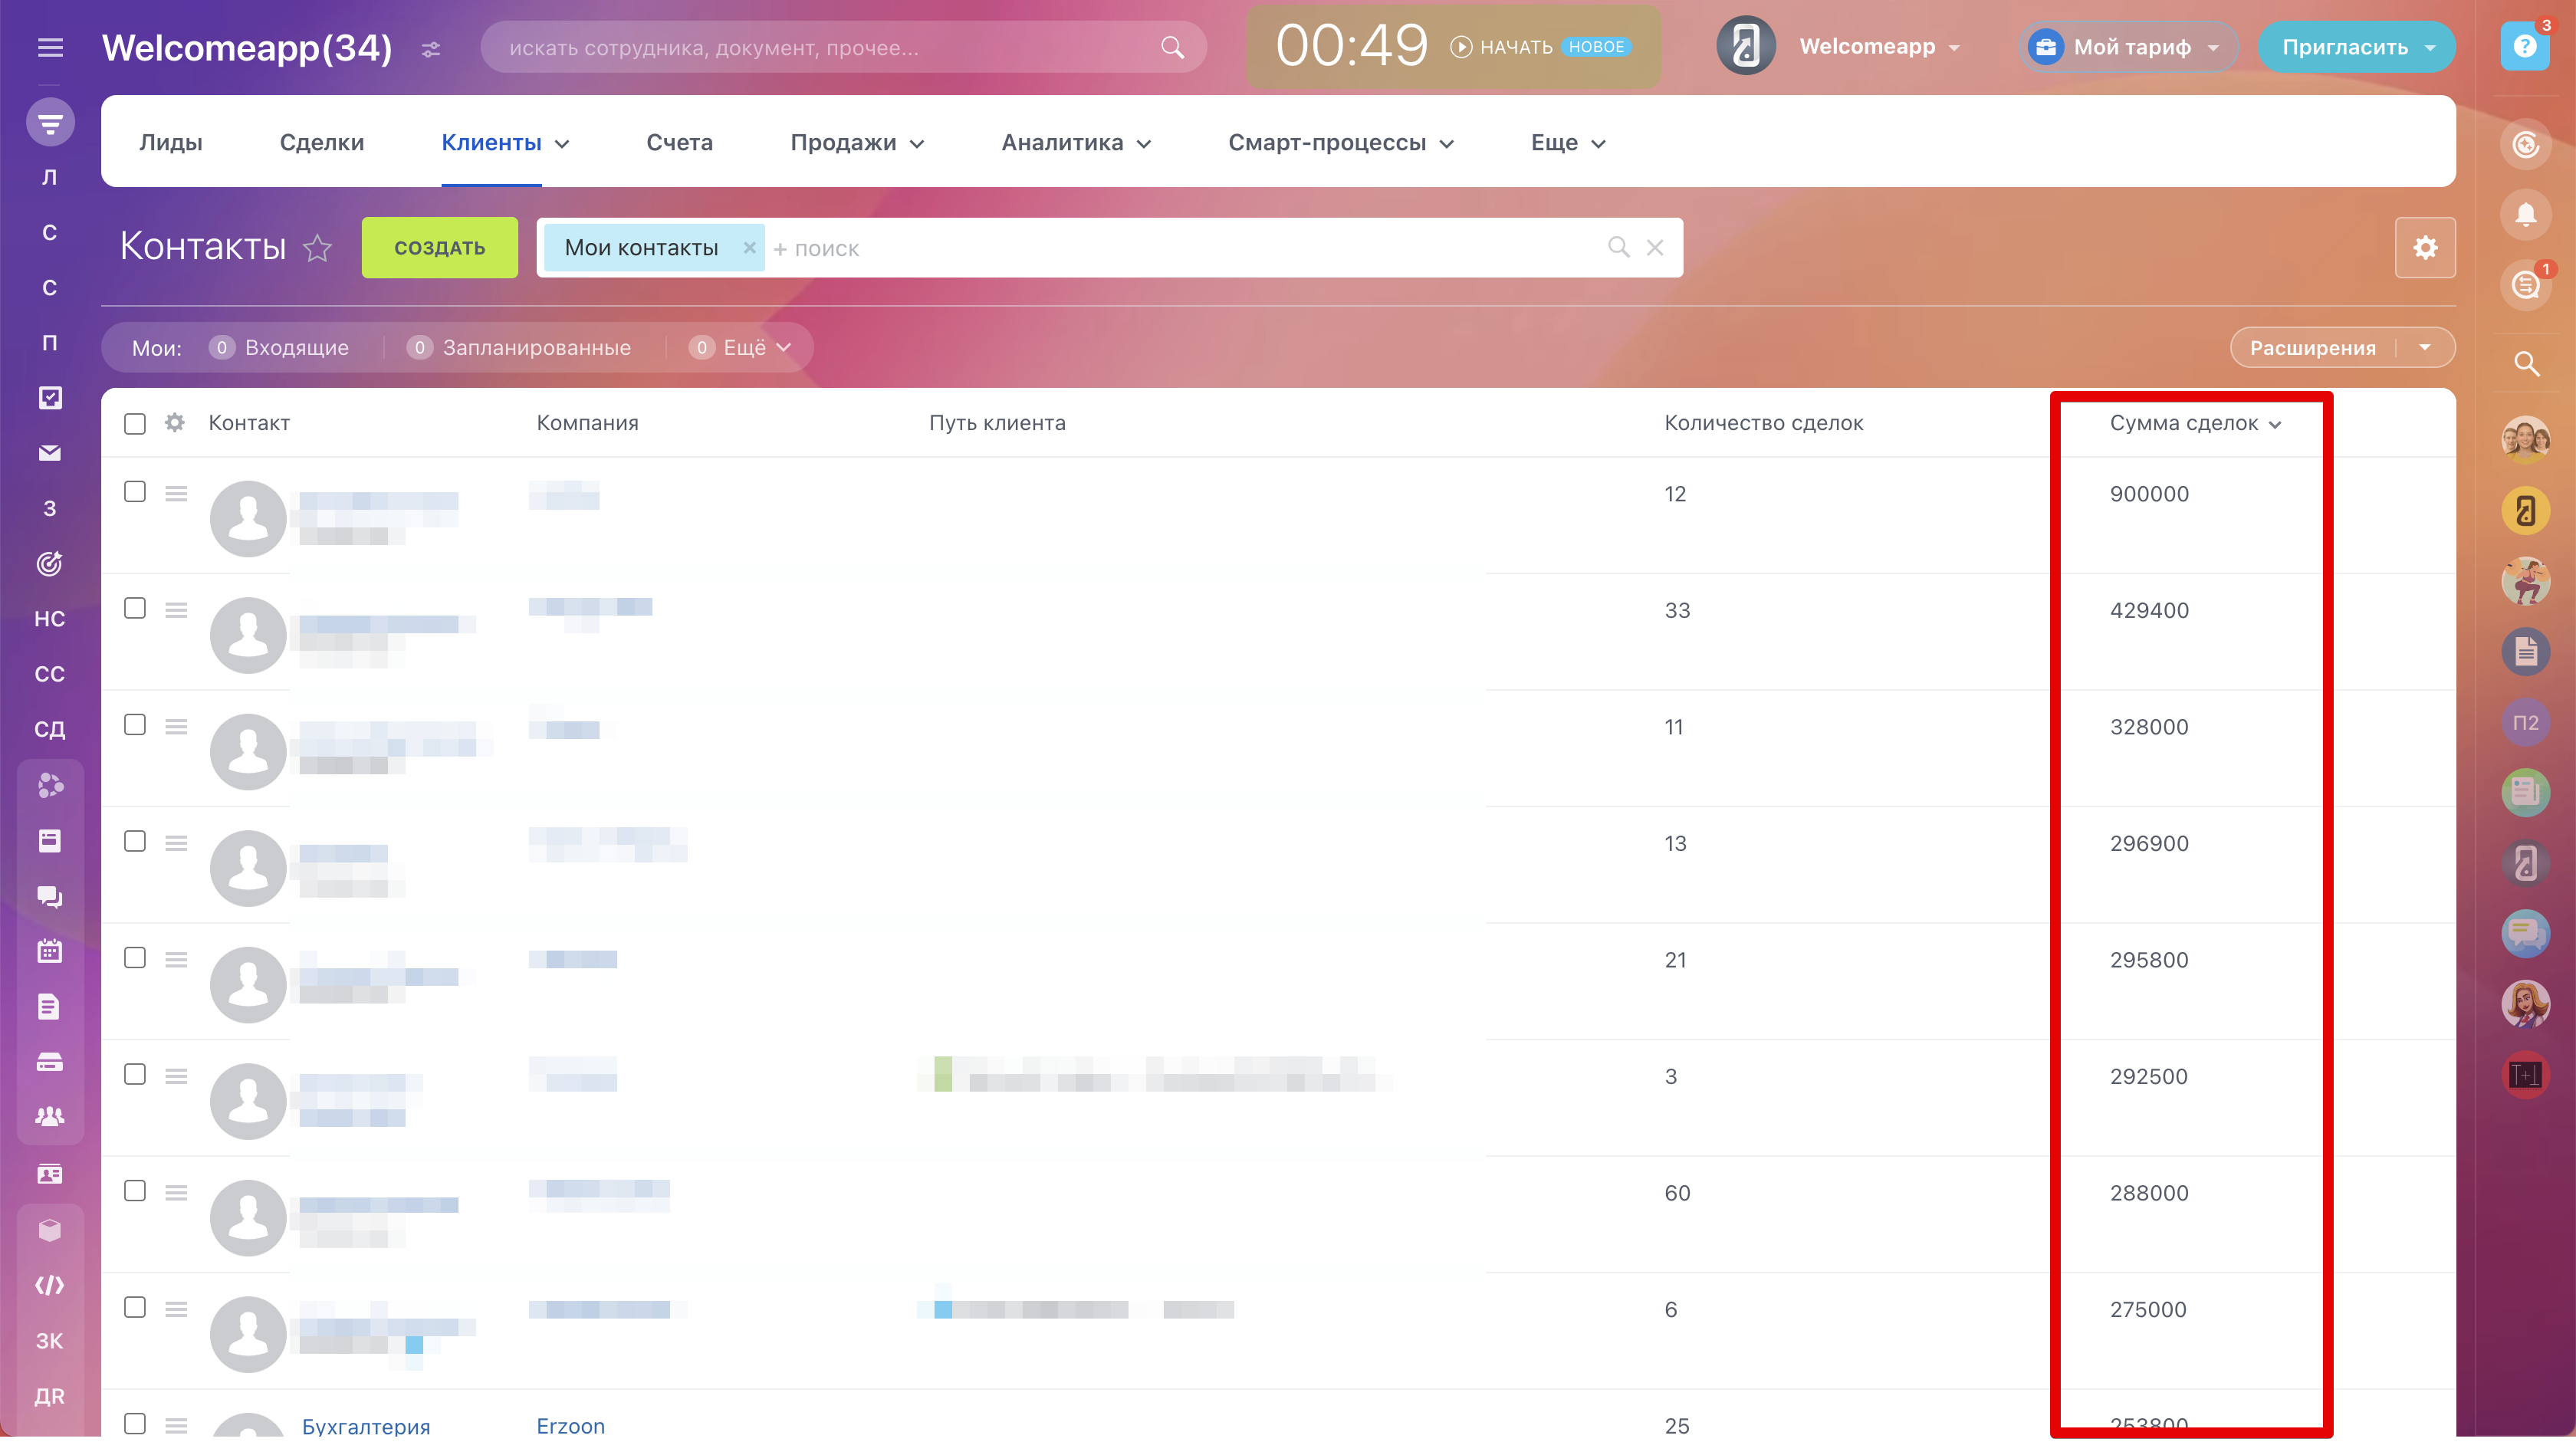Open the help question mark icon
The height and width of the screenshot is (1442, 2576).
click(2524, 47)
